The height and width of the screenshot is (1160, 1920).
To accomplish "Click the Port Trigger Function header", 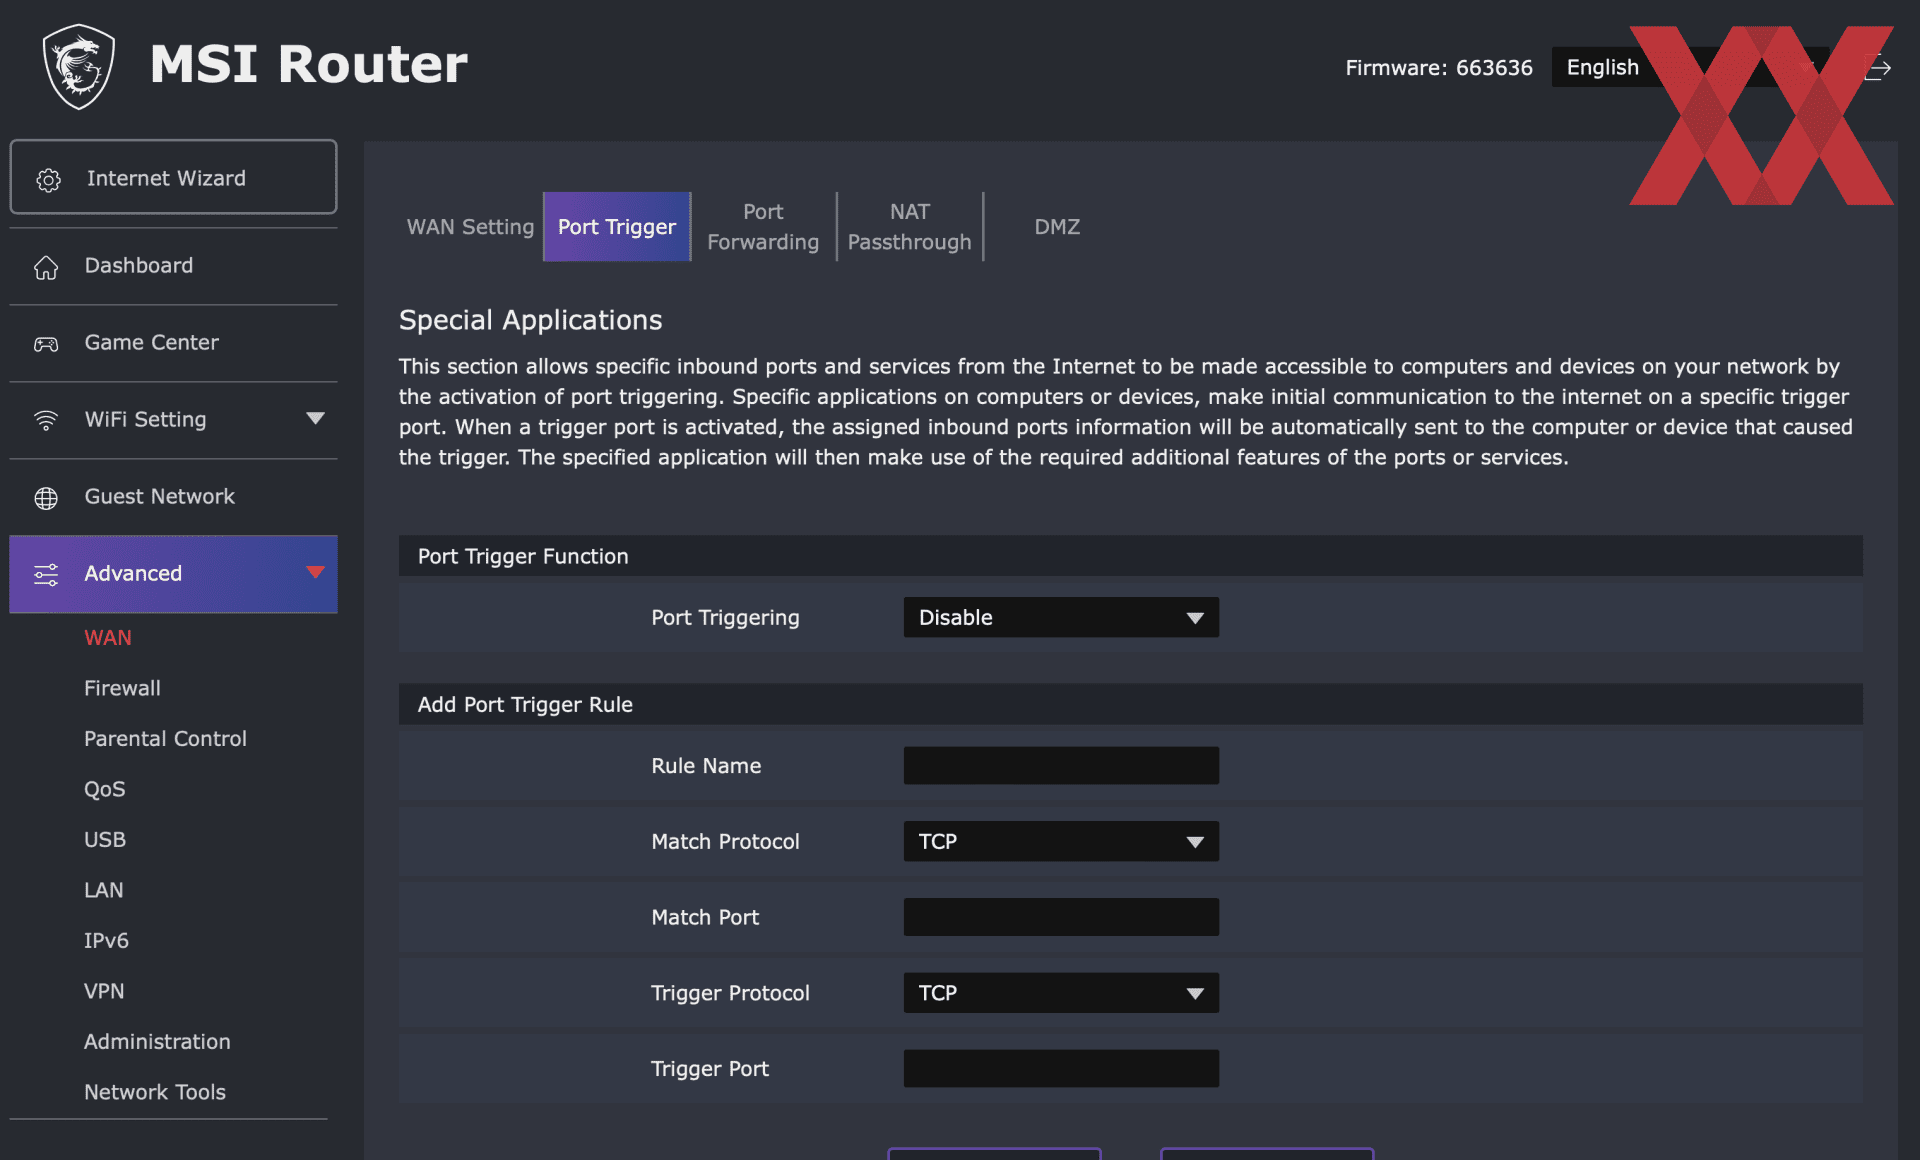I will (x=1130, y=556).
